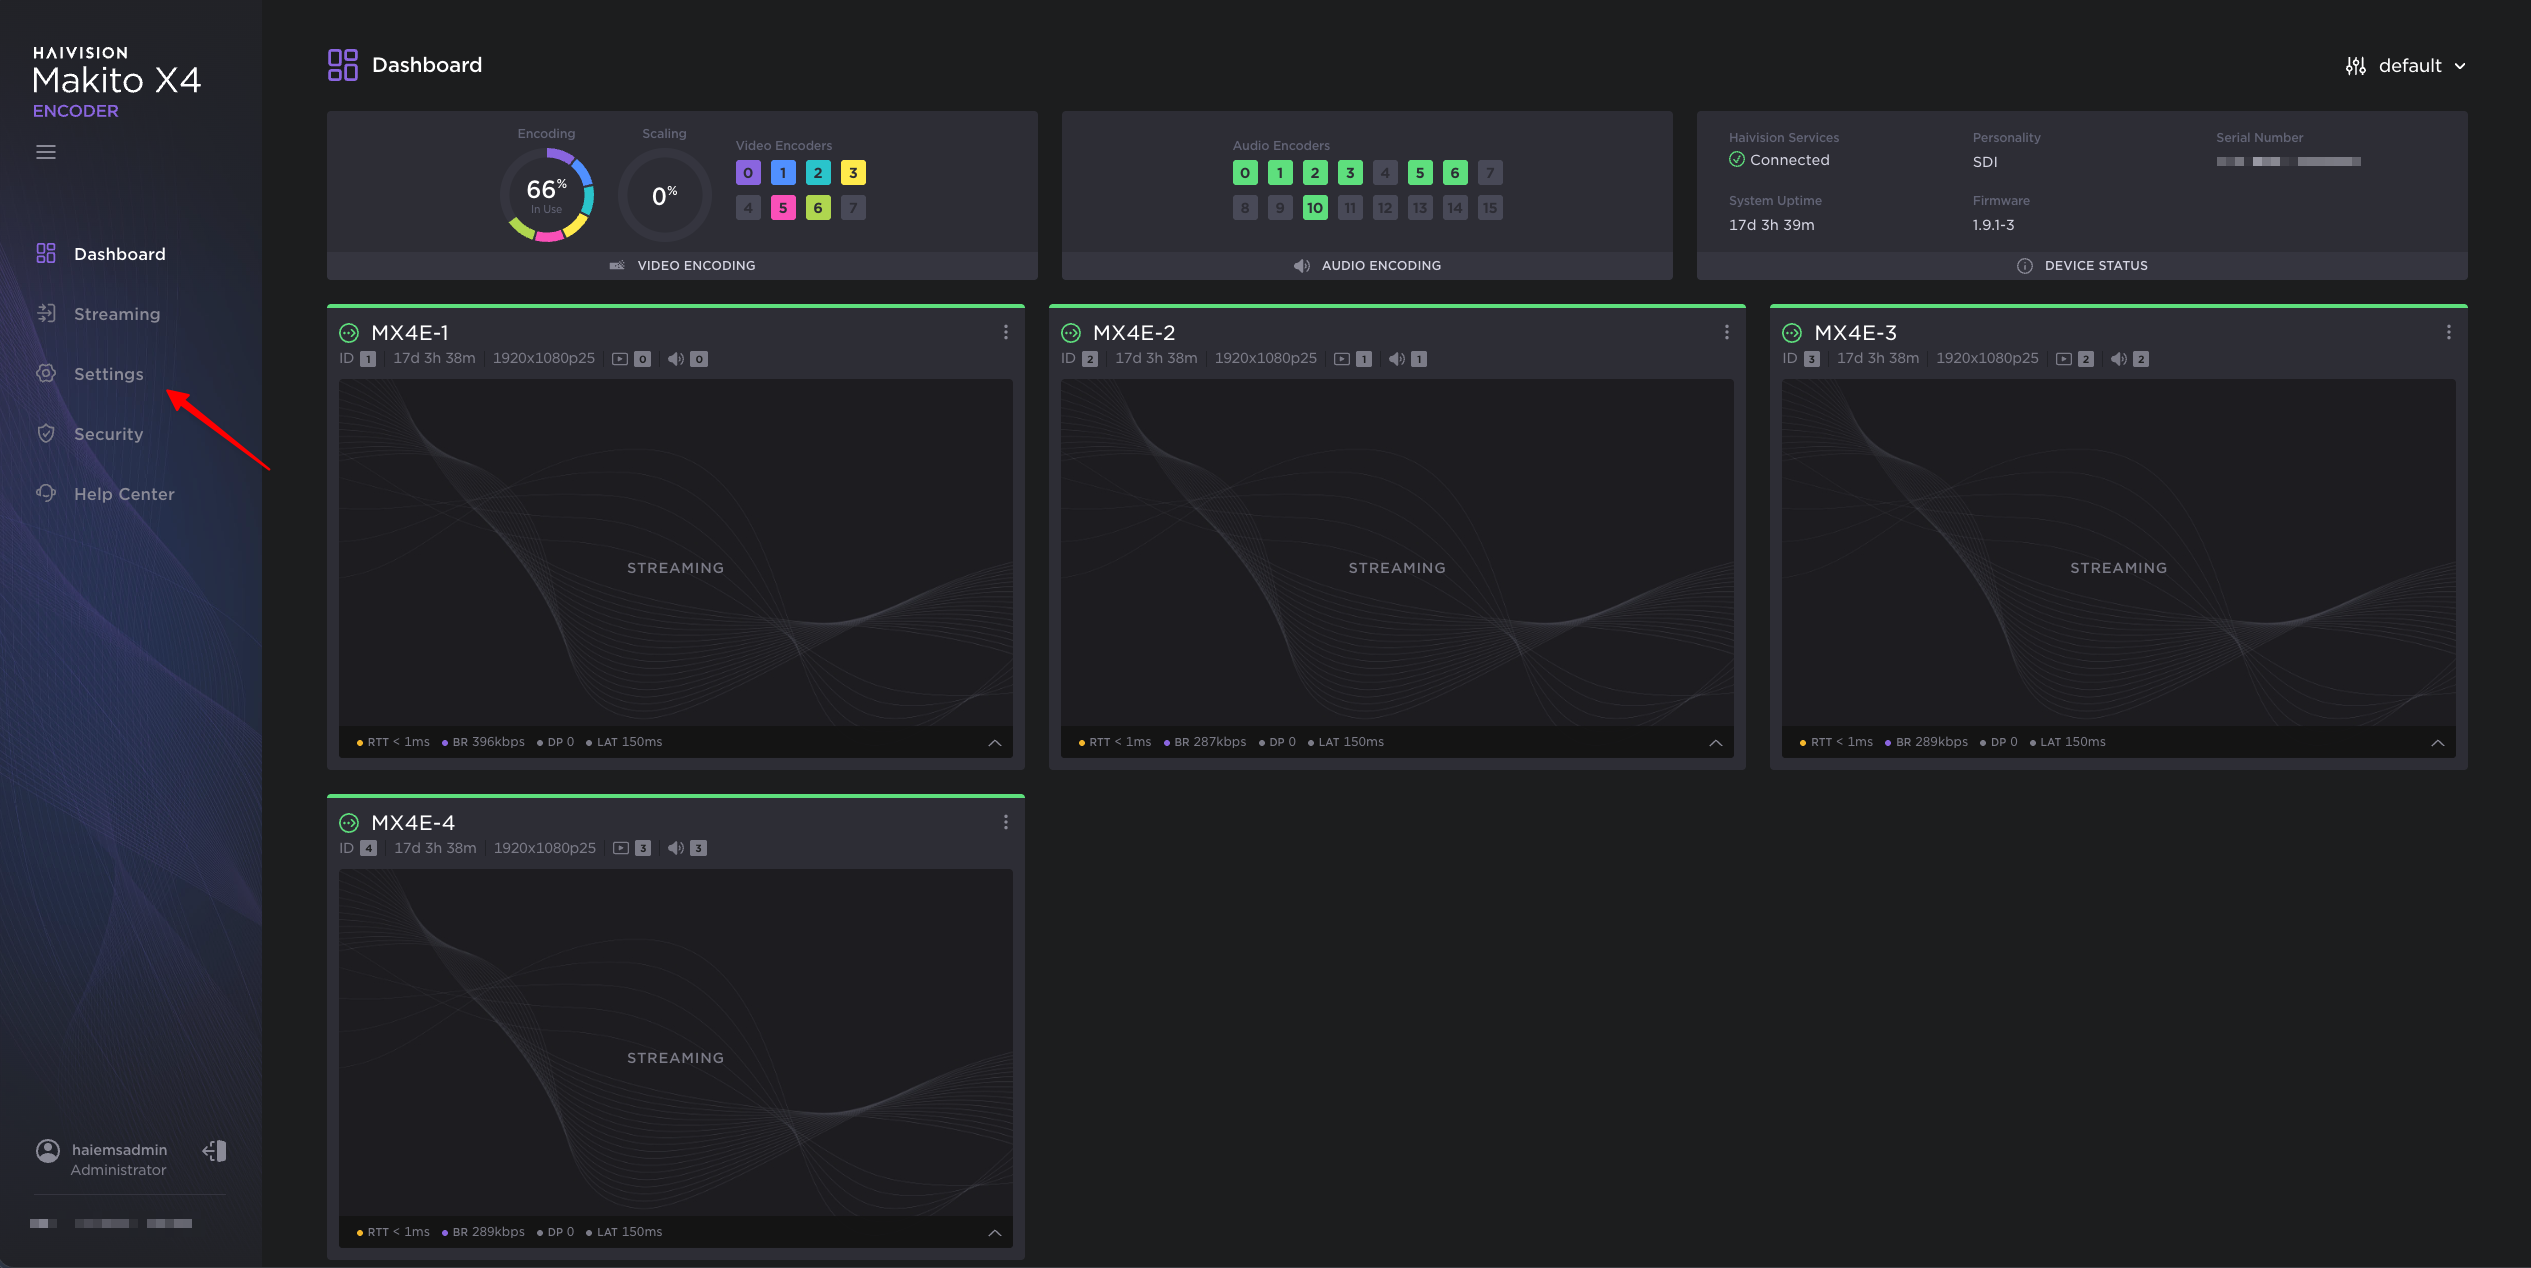
Task: Click the preset sliders icon beside default
Action: (2356, 66)
